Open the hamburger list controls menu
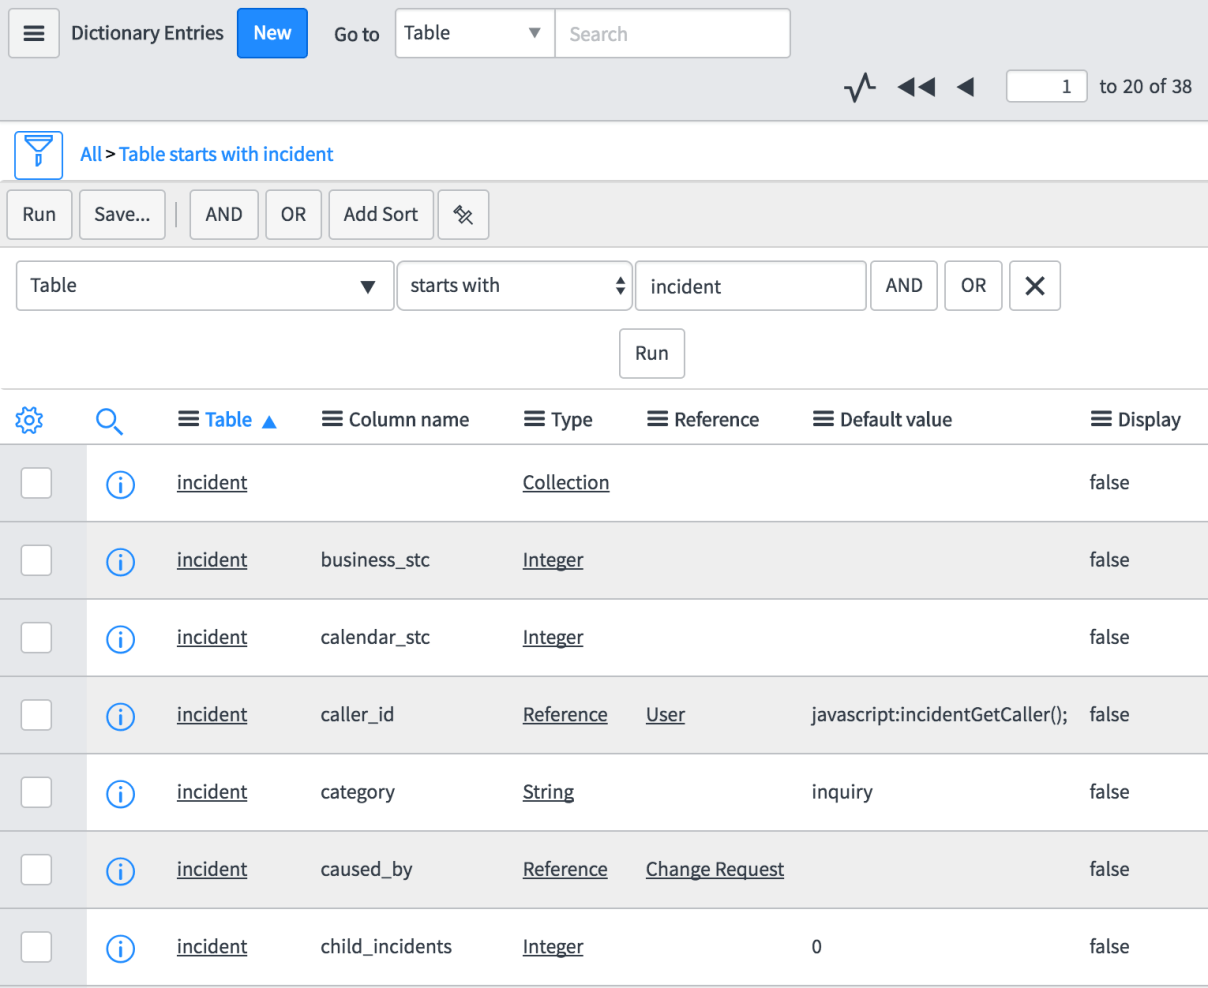This screenshot has width=1208, height=988. [x=34, y=33]
